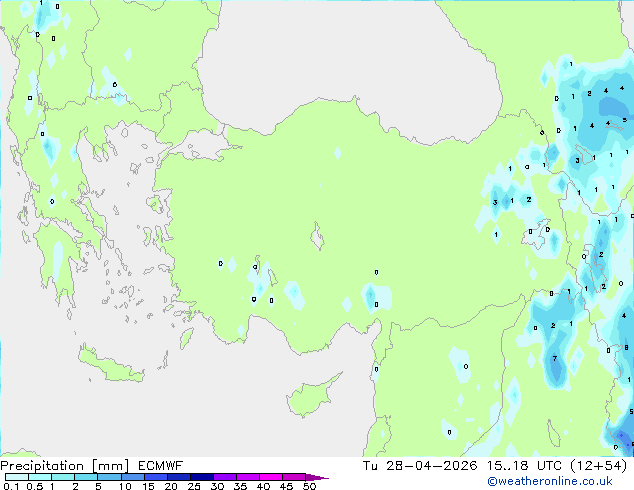The image size is (634, 490).
Task: Click the 1–2 mm legend swatch
Action: point(63,477)
